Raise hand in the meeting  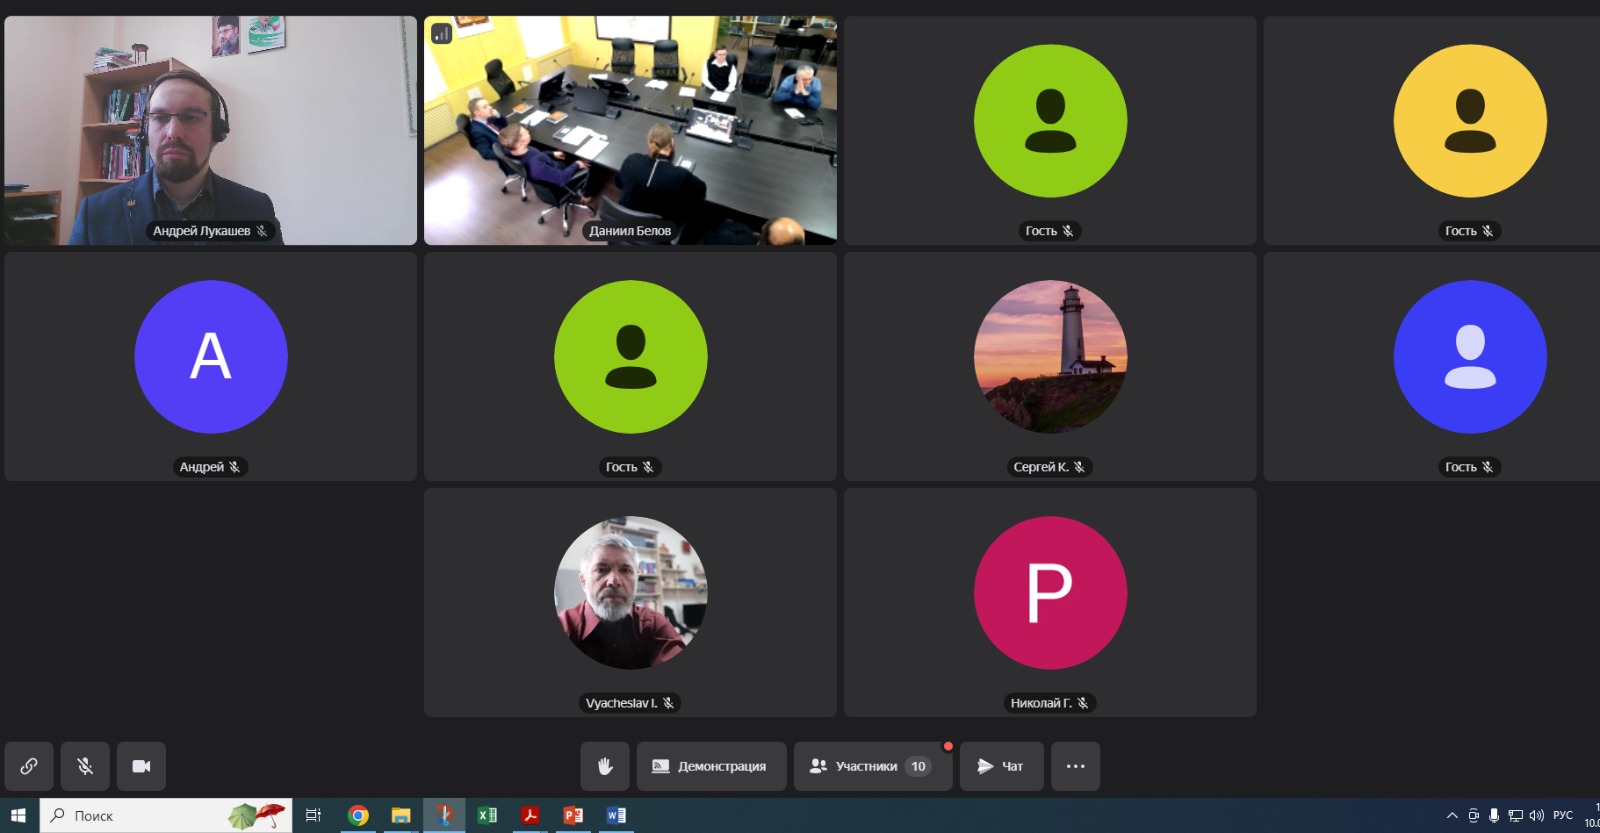(605, 766)
